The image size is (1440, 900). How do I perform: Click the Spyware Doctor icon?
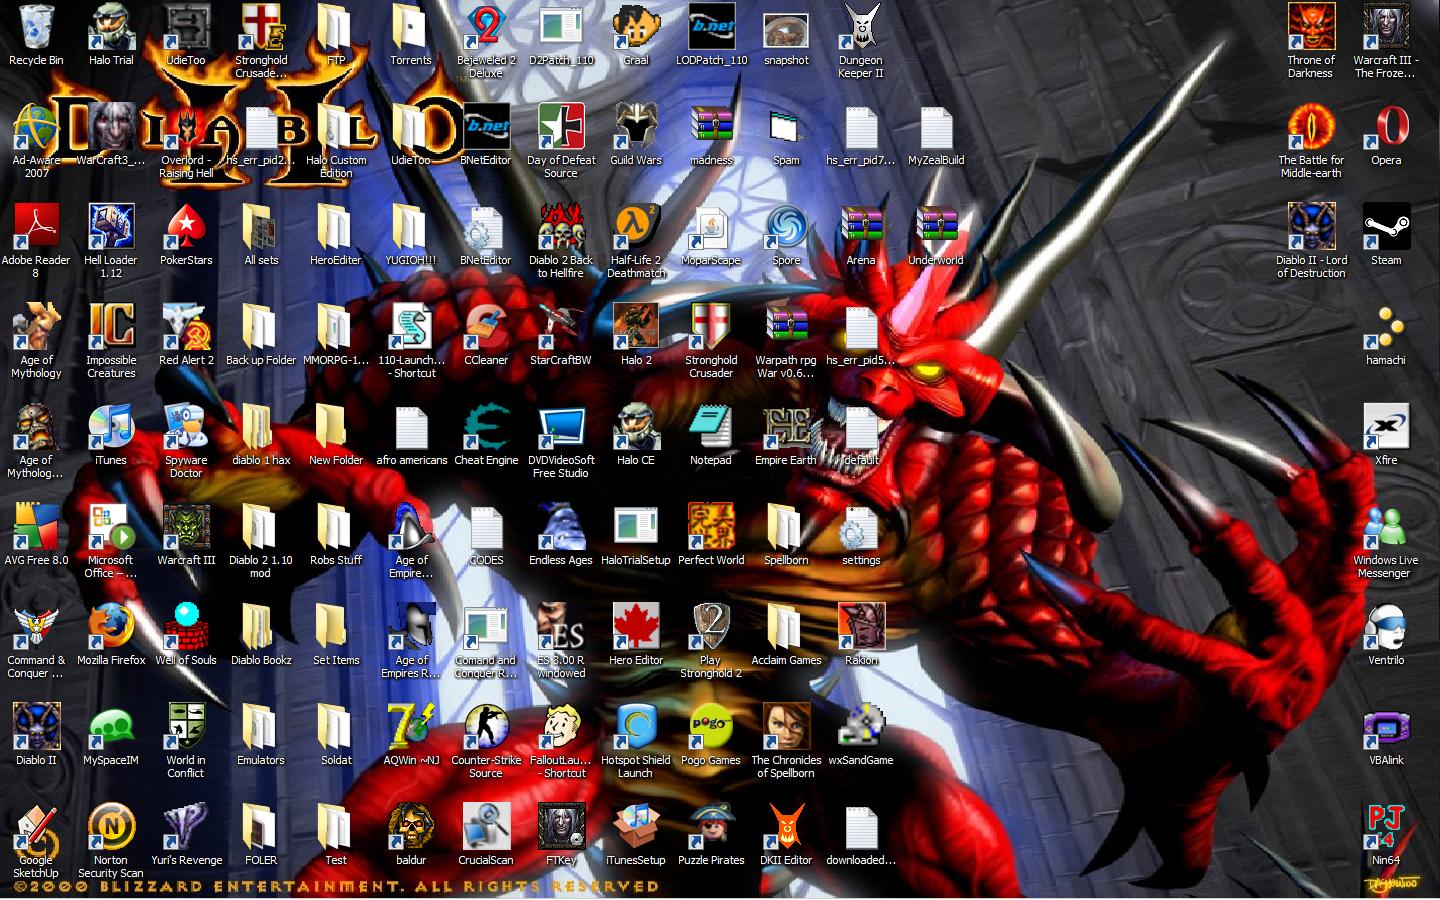tap(186, 427)
